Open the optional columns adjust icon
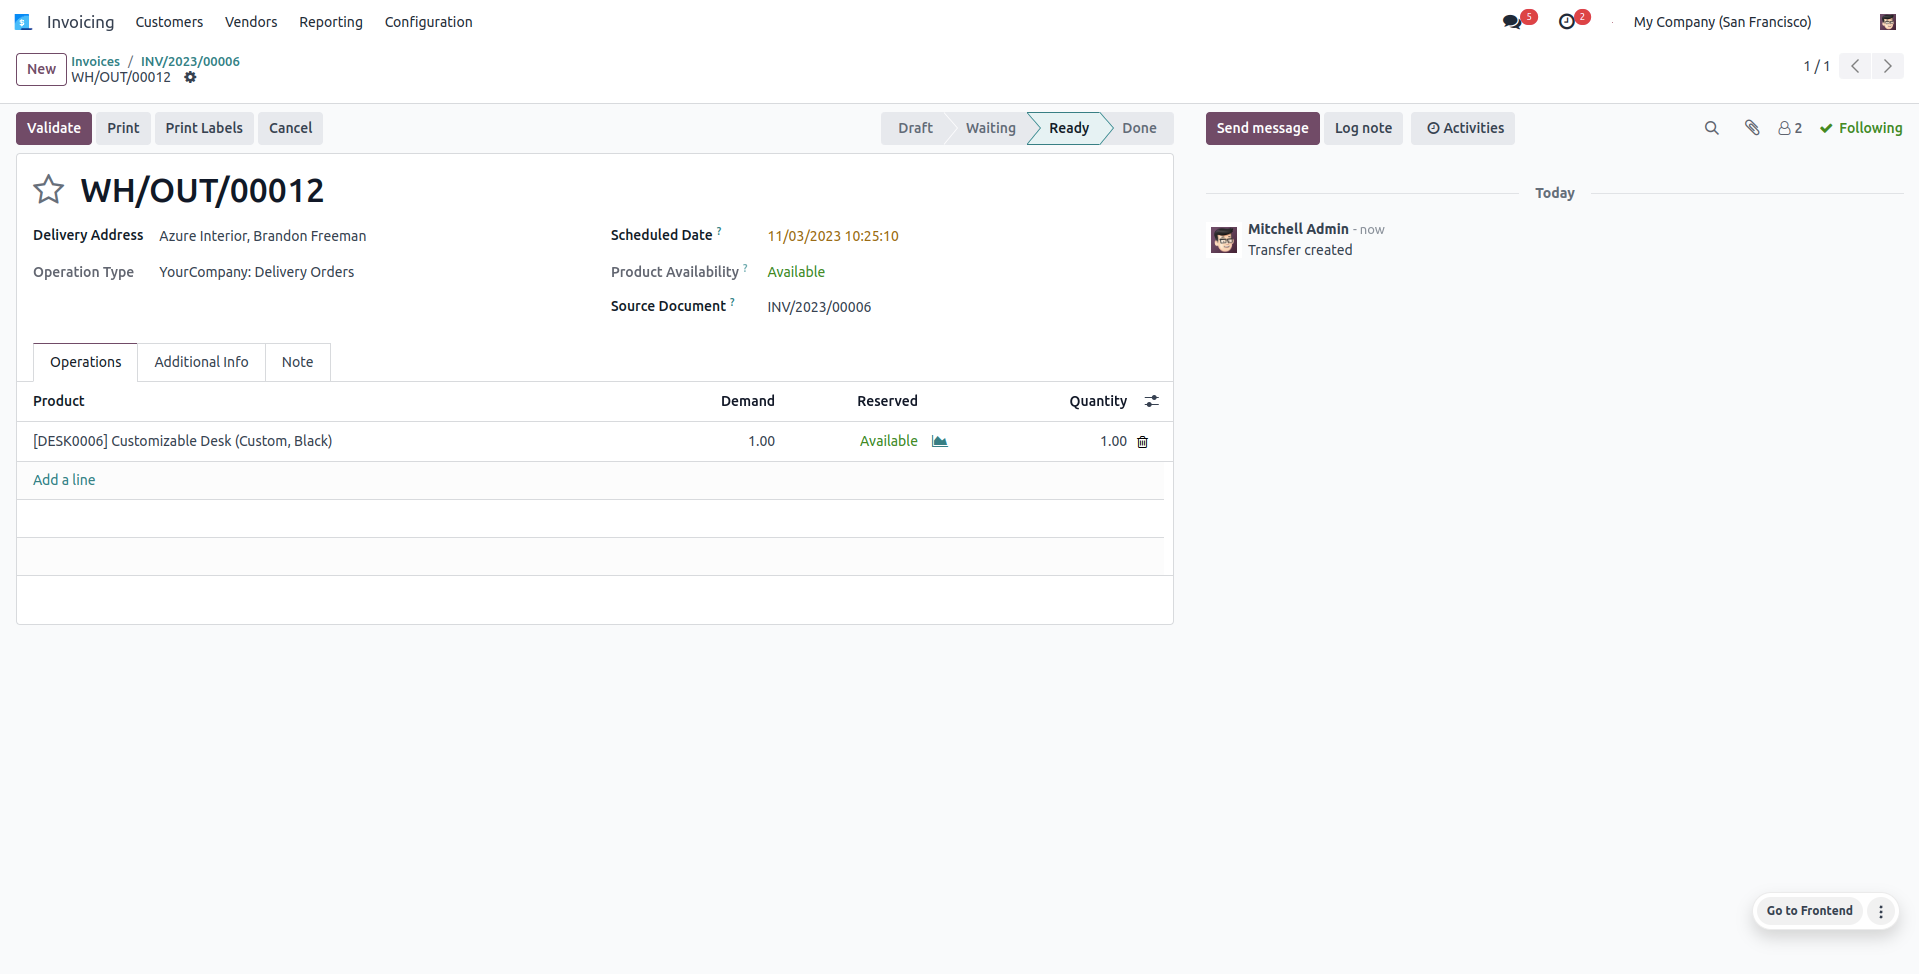Image resolution: width=1919 pixels, height=974 pixels. click(x=1152, y=401)
